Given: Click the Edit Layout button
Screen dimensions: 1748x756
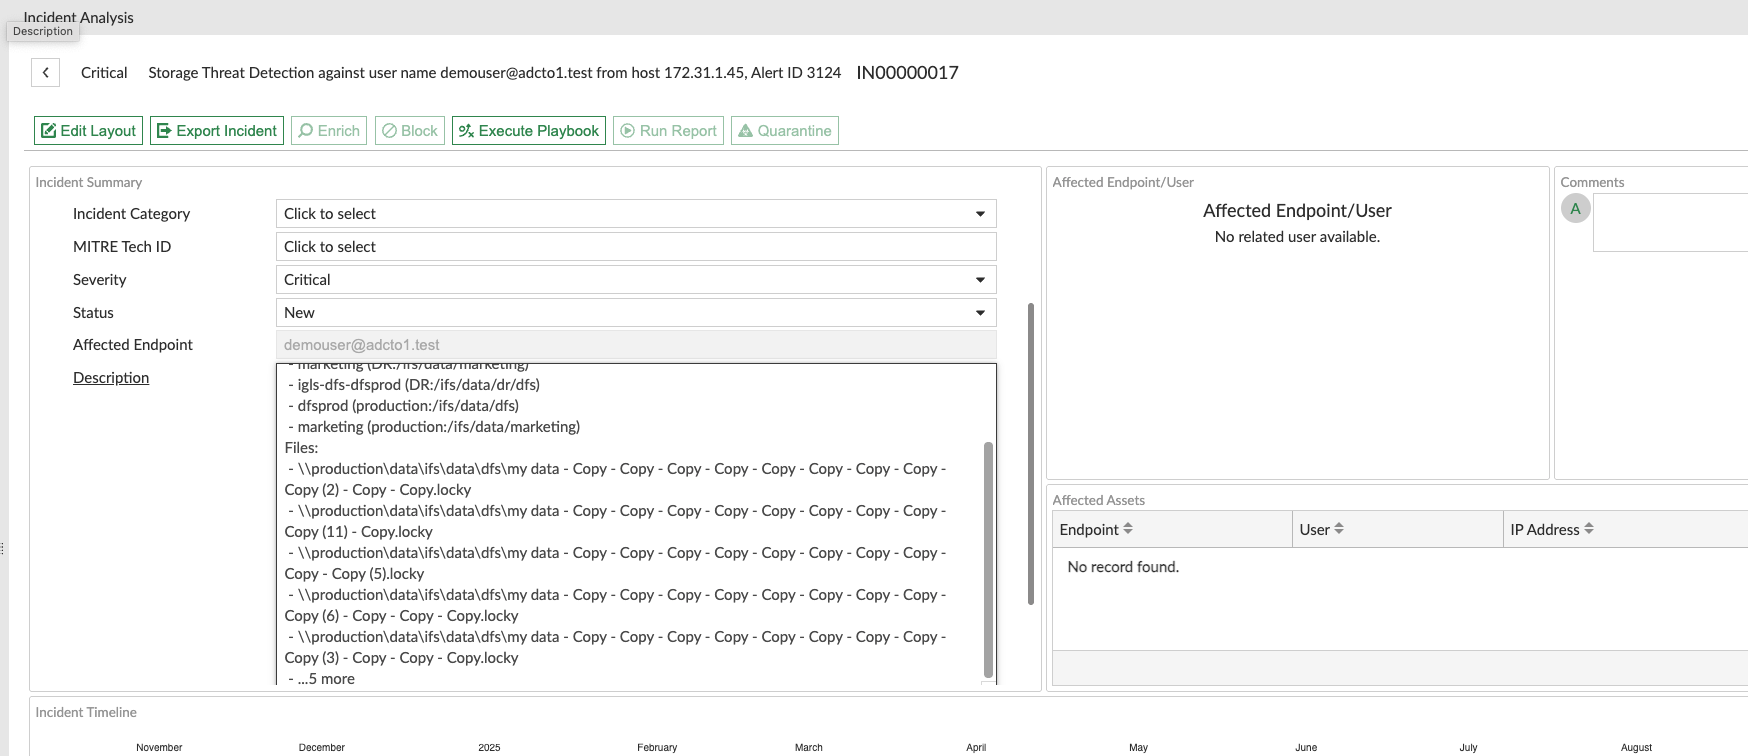Looking at the screenshot, I should 88,131.
